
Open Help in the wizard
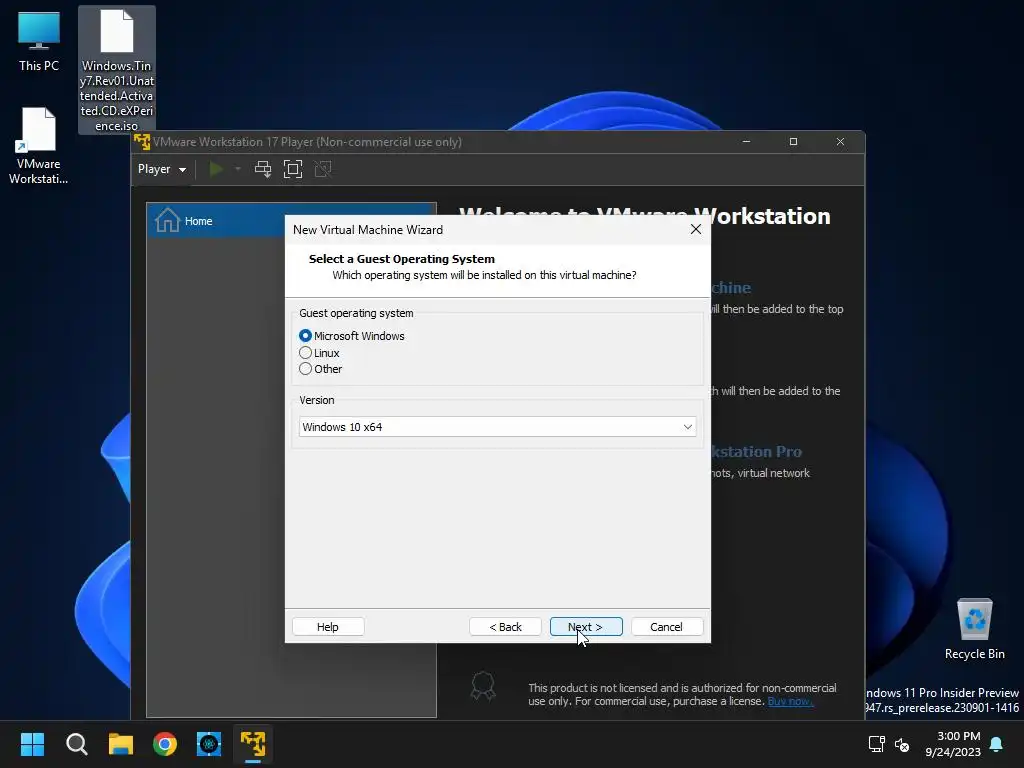click(x=328, y=626)
